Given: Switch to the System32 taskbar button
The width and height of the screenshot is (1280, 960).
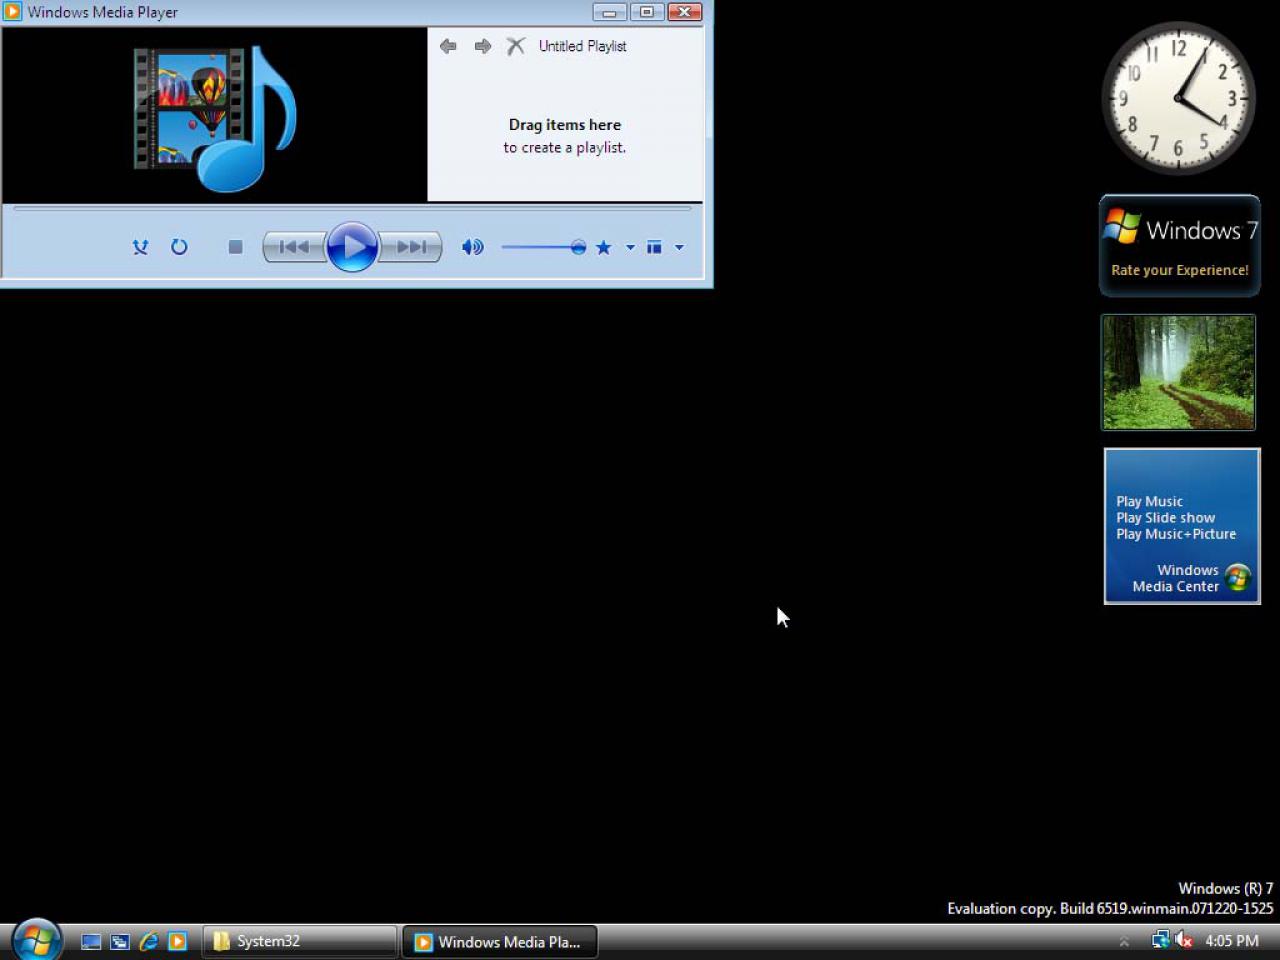Looking at the screenshot, I should point(300,941).
